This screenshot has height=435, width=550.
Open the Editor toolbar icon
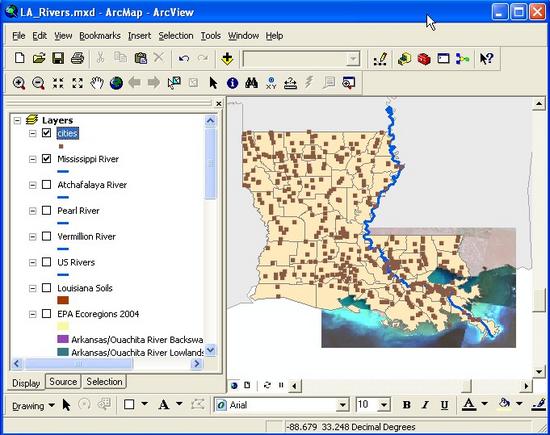tap(380, 59)
